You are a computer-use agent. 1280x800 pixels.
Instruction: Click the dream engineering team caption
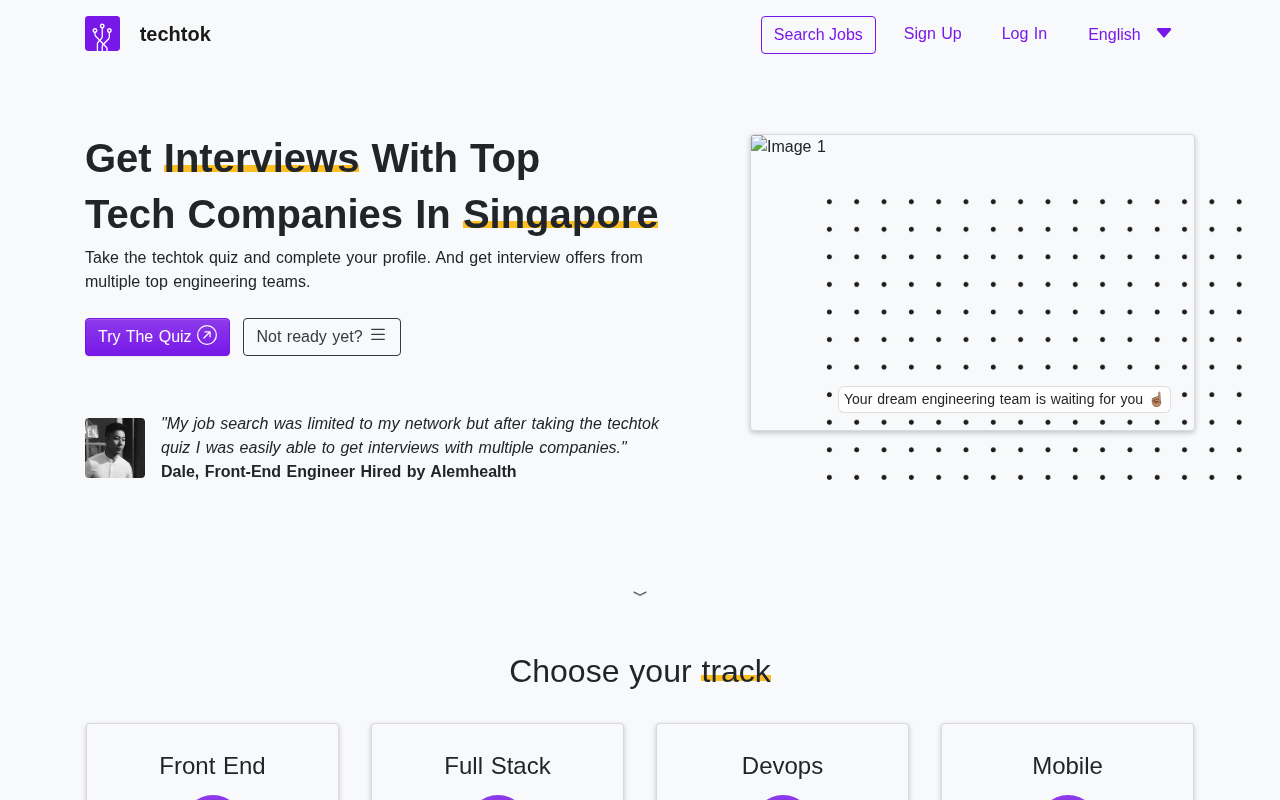point(1004,399)
